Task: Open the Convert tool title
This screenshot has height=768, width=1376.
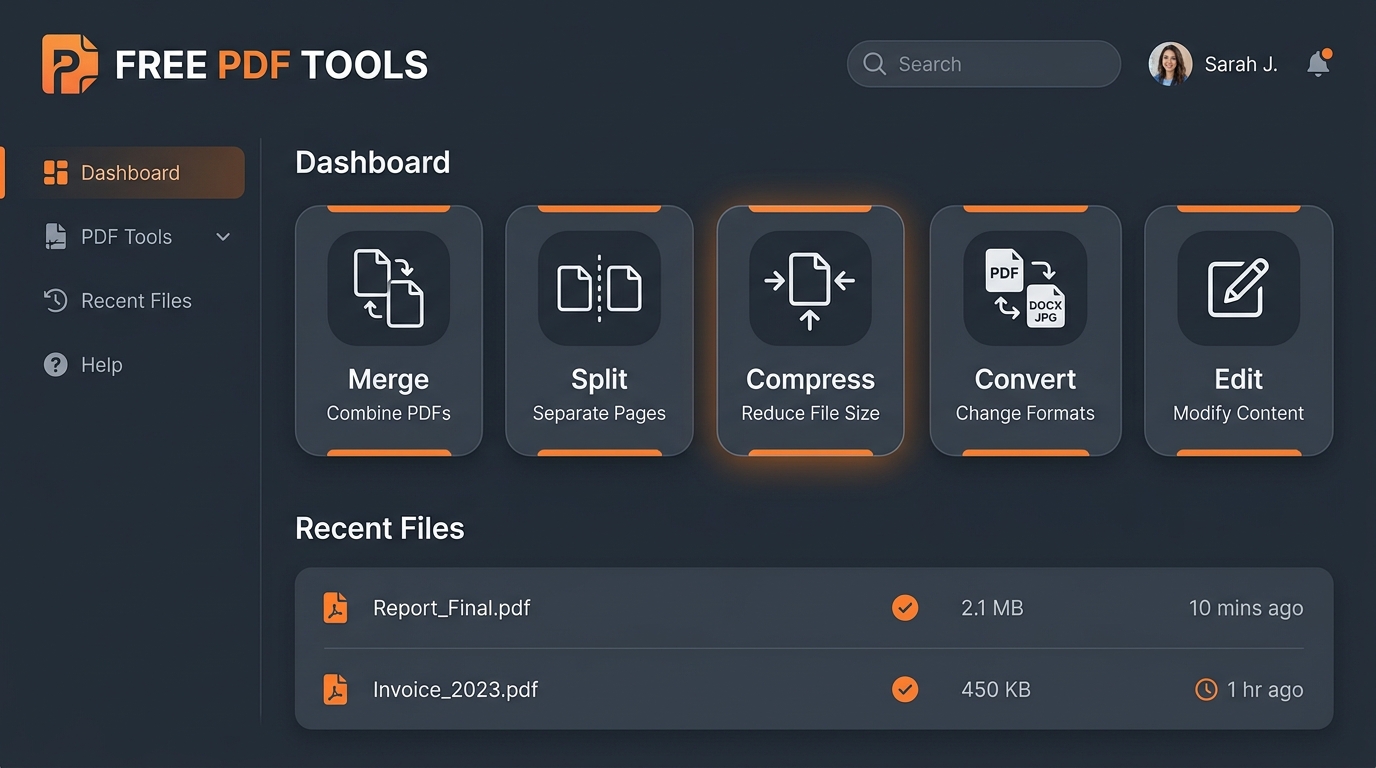Action: coord(1025,380)
